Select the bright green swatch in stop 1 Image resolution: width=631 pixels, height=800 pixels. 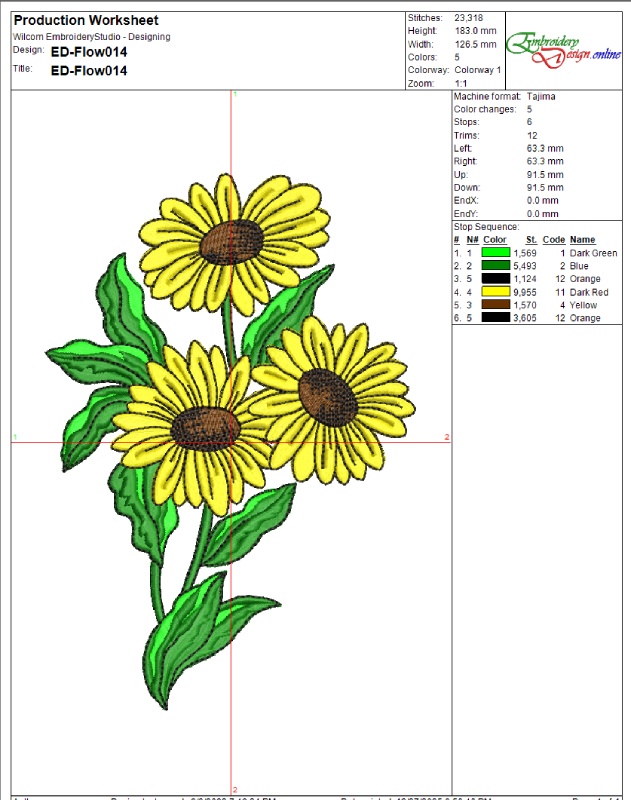point(496,254)
